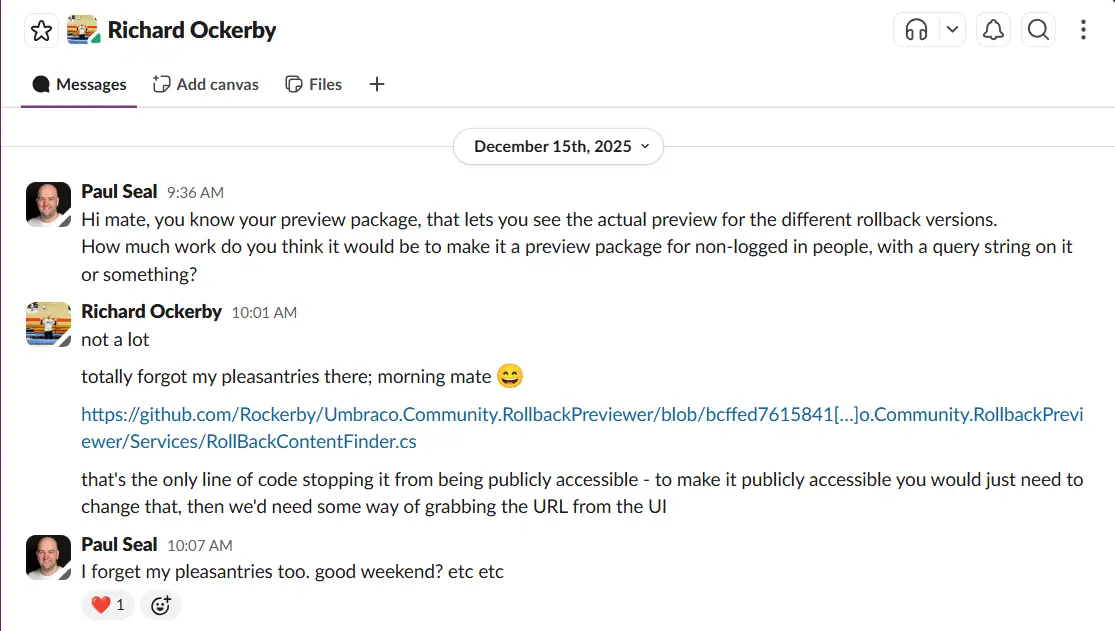Click Richard Ockerby's message avatar
This screenshot has height=631, width=1115.
48,324
